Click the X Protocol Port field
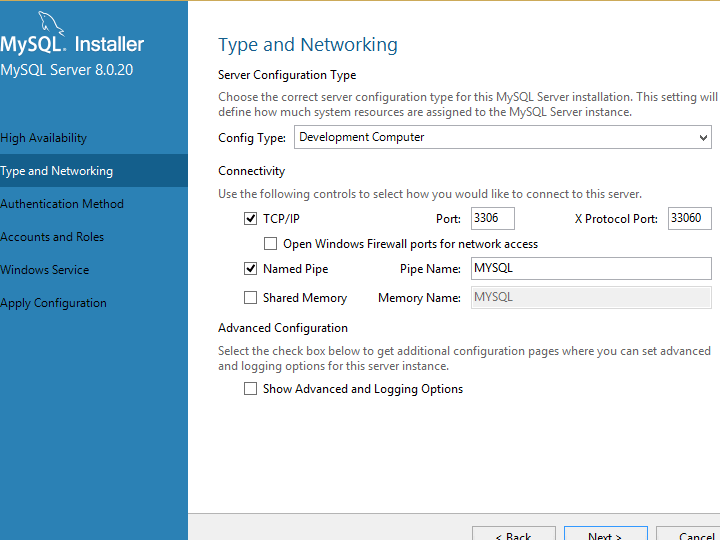Screen dimensions: 720x540 click(x=690, y=218)
